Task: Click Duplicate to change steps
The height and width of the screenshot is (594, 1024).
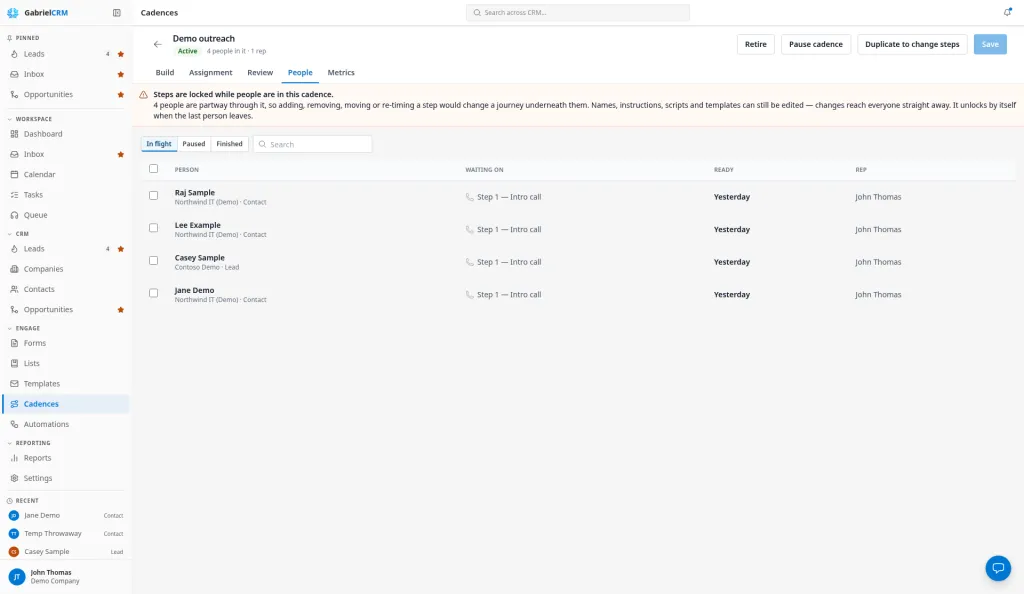Action: pyautogui.click(x=912, y=44)
